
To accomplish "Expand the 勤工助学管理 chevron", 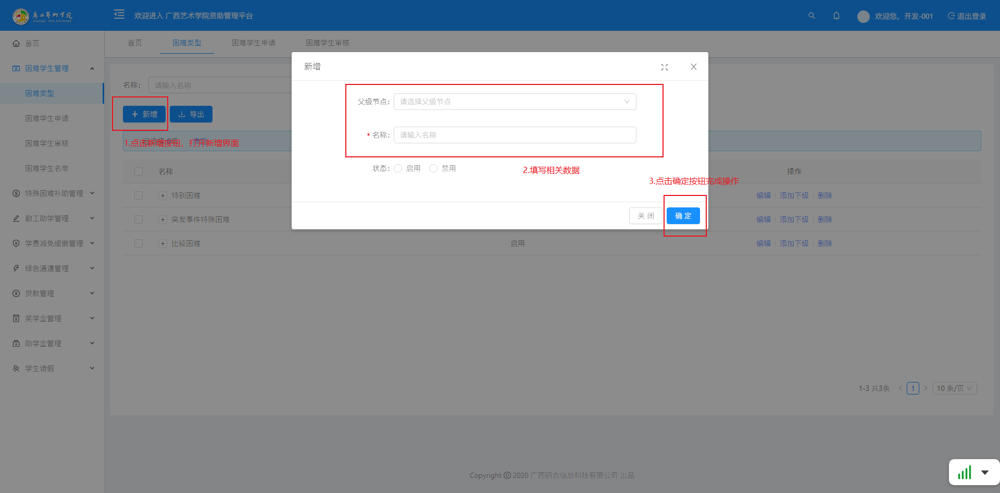I will click(92, 218).
